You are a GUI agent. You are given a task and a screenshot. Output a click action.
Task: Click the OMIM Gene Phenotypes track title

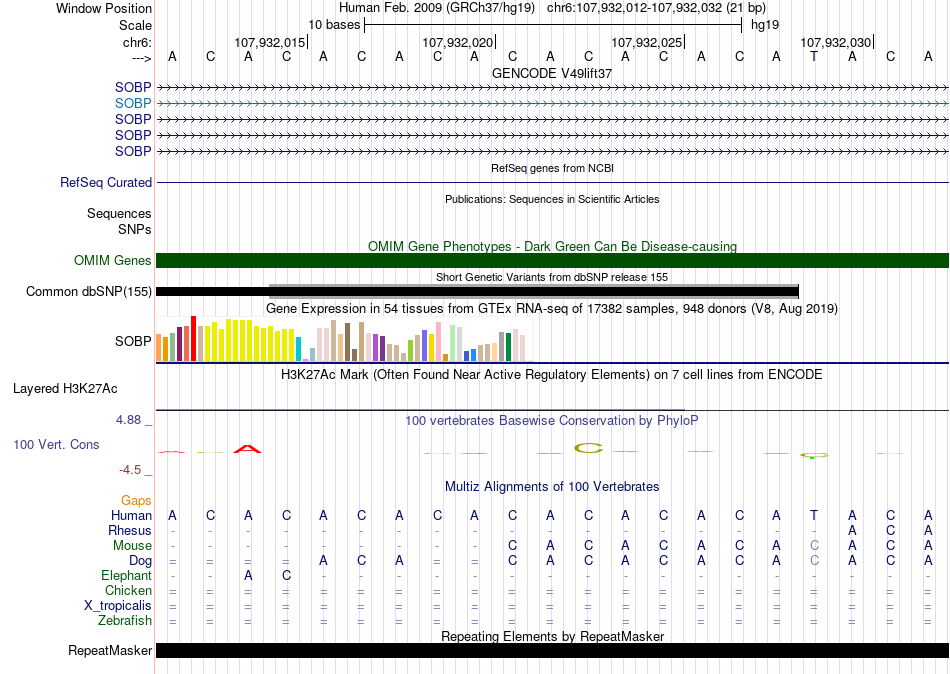coord(552,246)
